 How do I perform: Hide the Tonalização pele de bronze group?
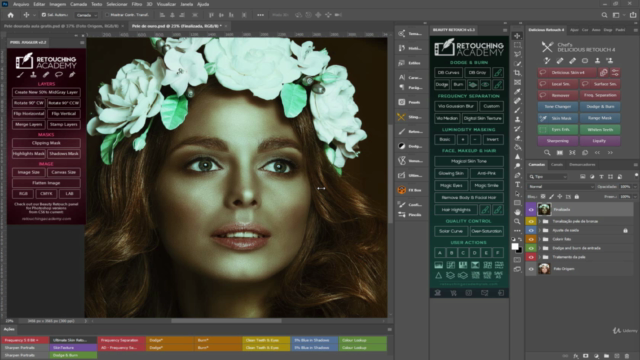click(531, 221)
